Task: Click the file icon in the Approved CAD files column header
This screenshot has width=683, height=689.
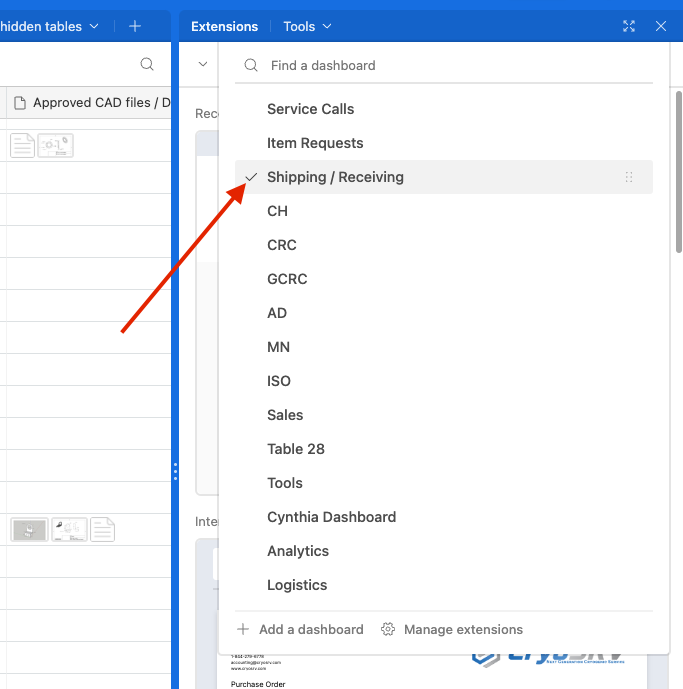Action: tap(20, 103)
